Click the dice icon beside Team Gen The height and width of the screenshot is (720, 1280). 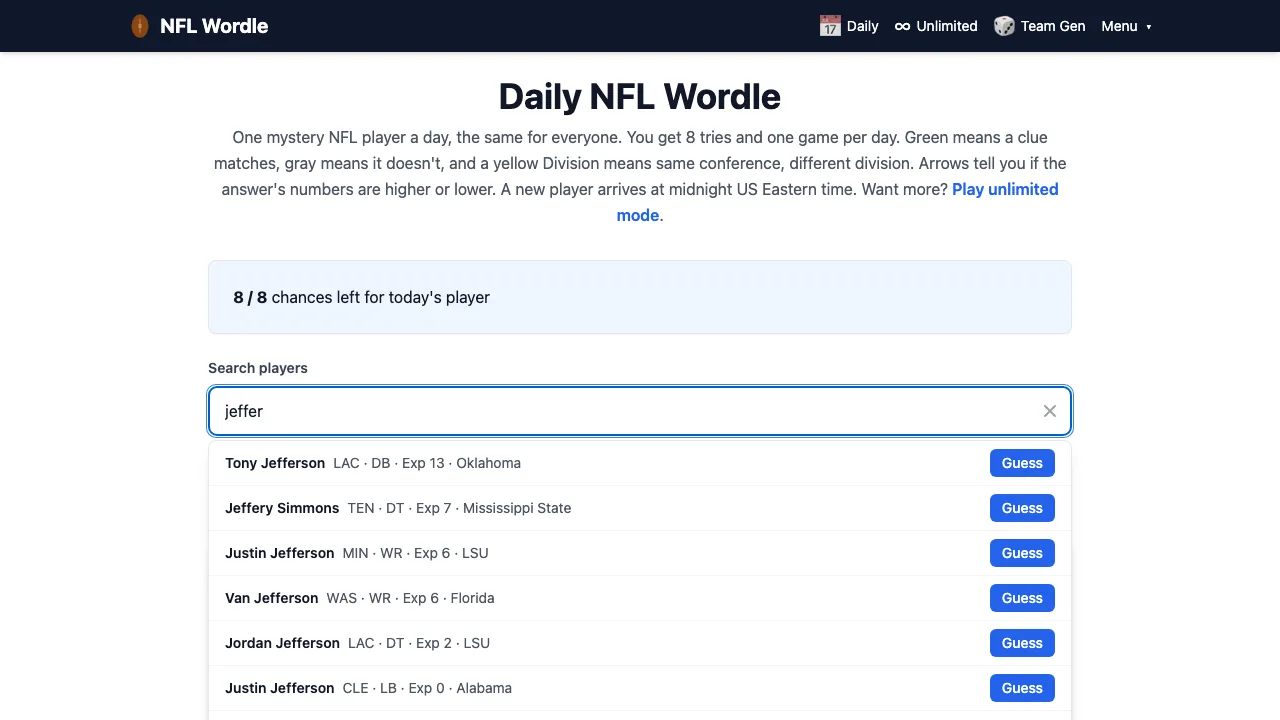click(x=1004, y=26)
